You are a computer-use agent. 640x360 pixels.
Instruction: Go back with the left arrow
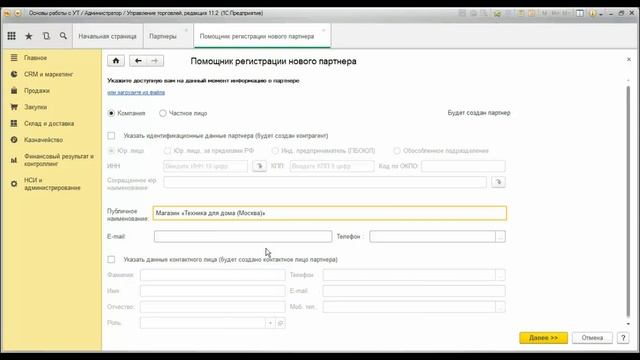click(x=138, y=61)
